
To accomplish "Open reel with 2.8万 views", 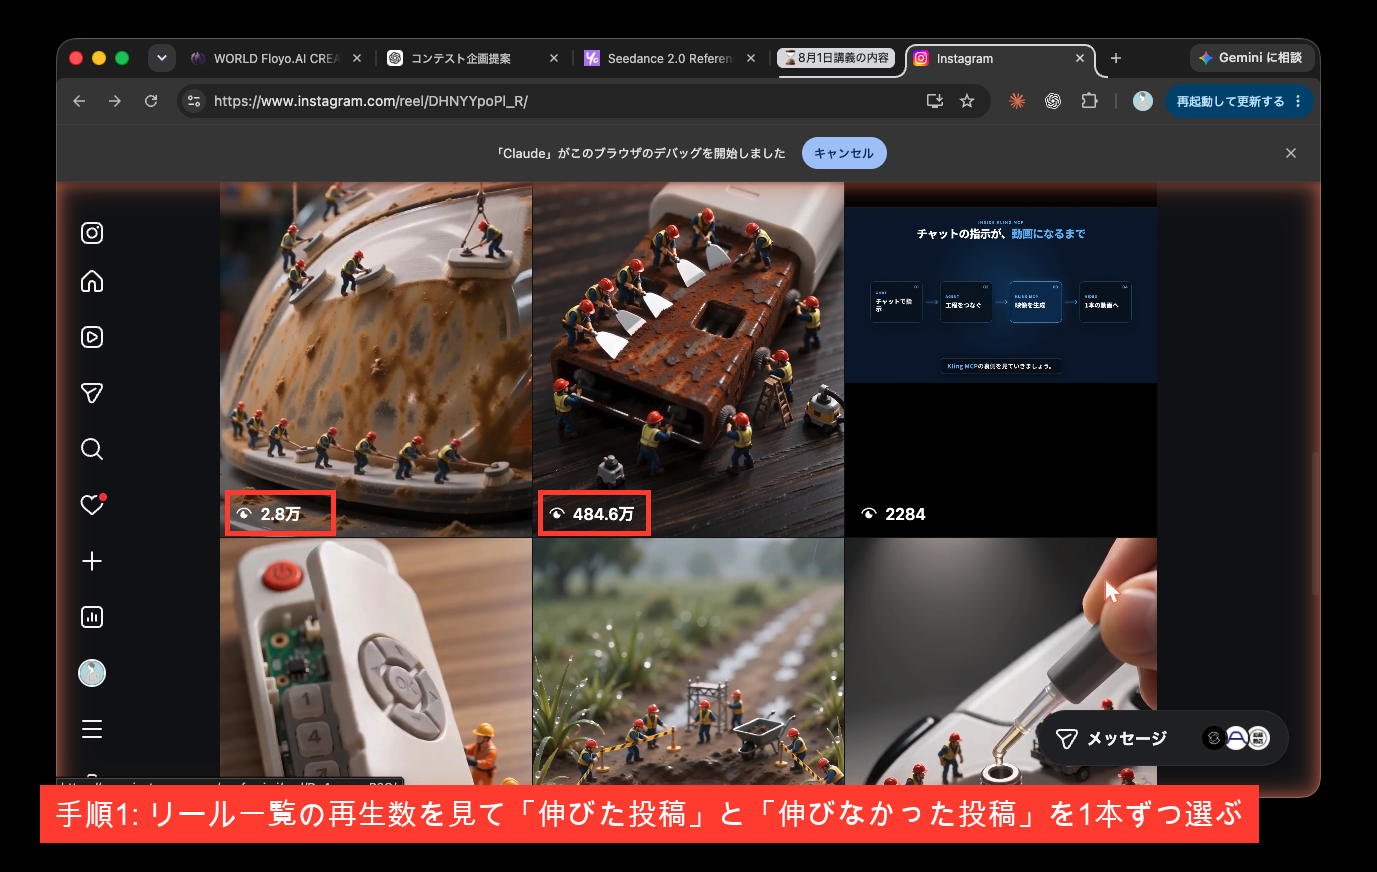I will 376,359.
